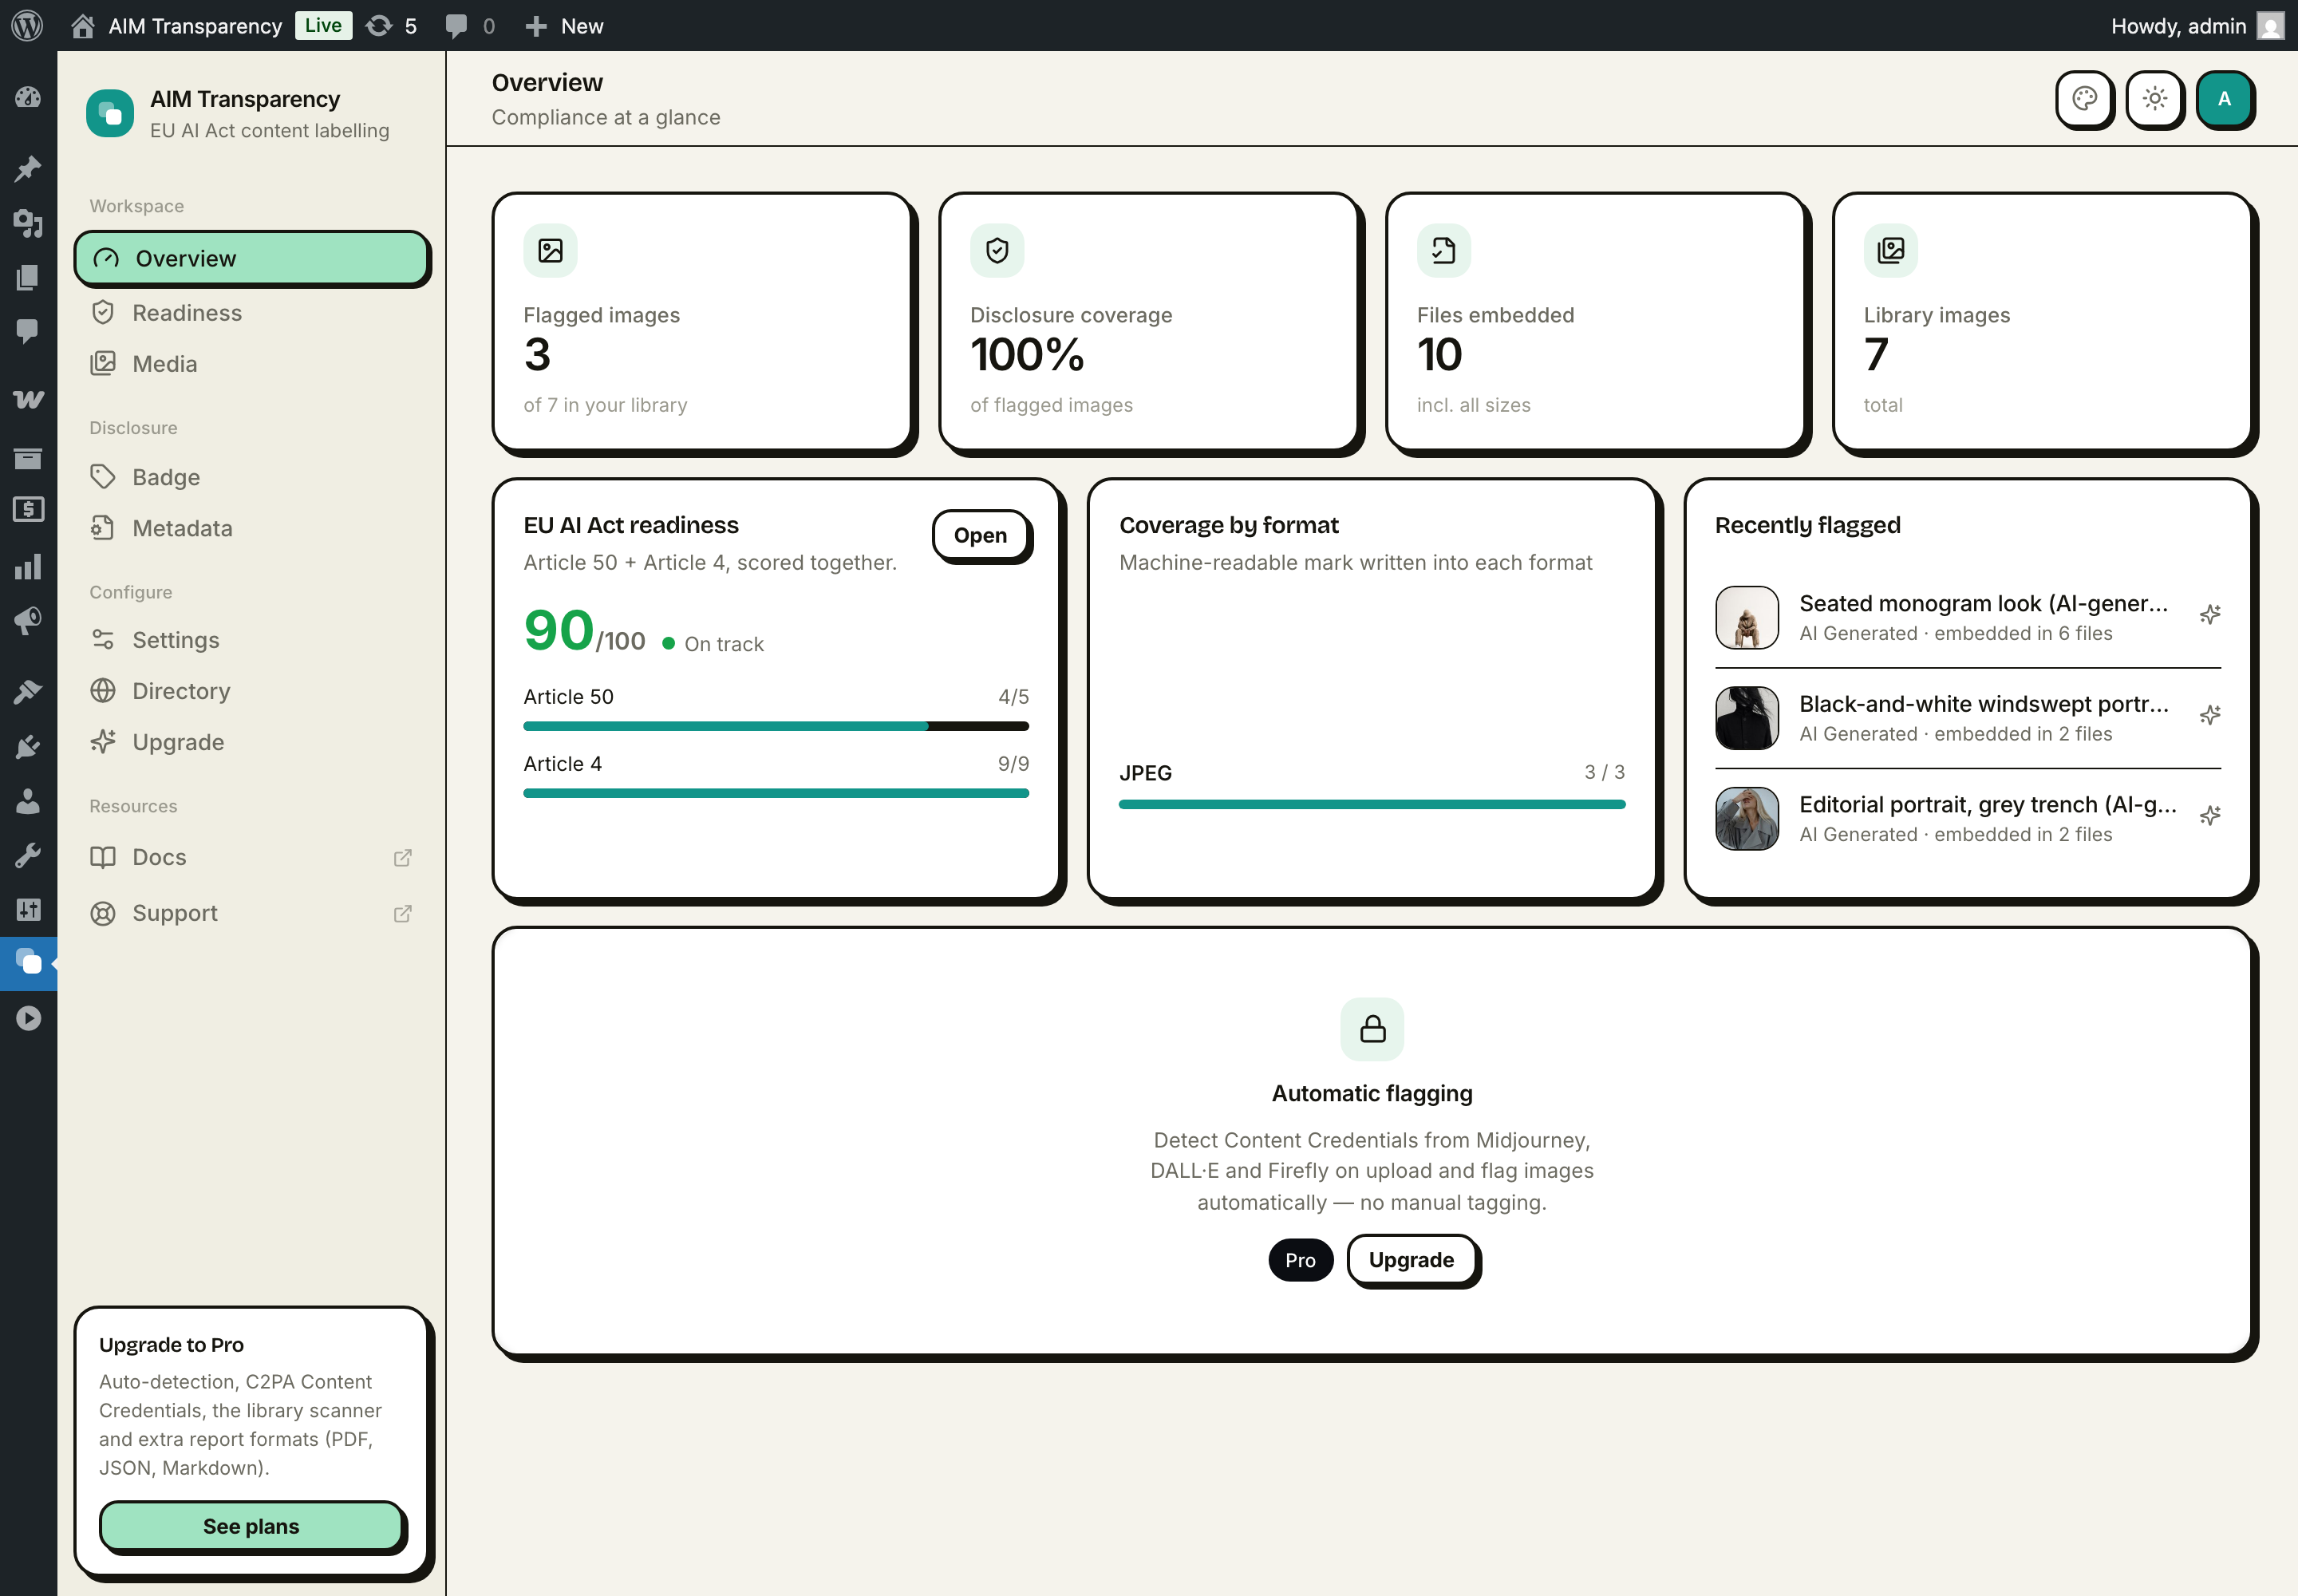
Task: Open the user avatar A button
Action: pyautogui.click(x=2224, y=98)
